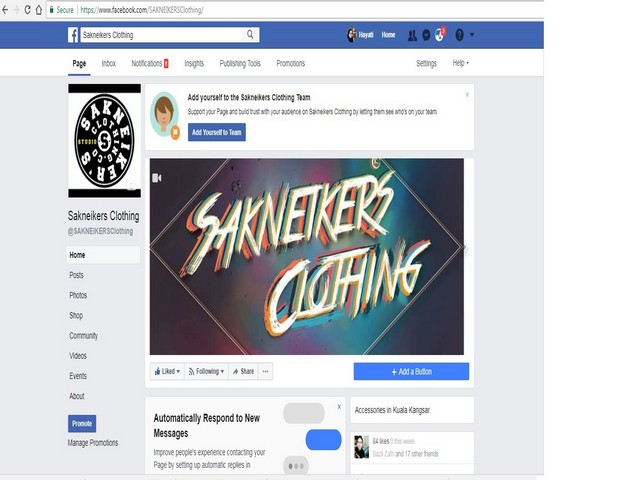Click the search magnifier icon
This screenshot has width=640, height=480.
point(250,35)
